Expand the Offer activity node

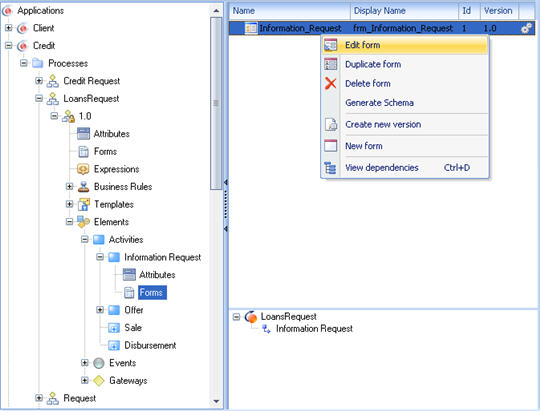[100, 310]
